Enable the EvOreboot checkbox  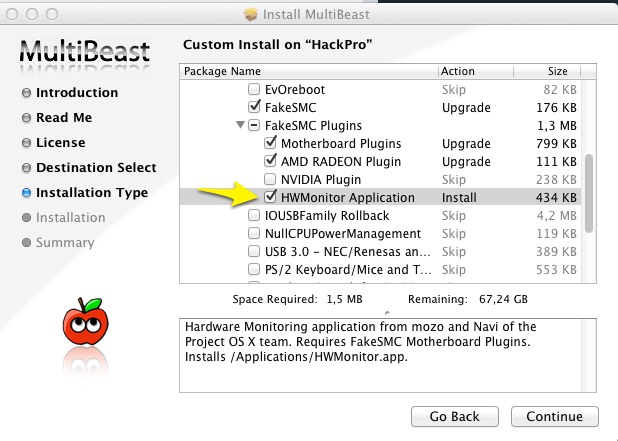point(254,89)
